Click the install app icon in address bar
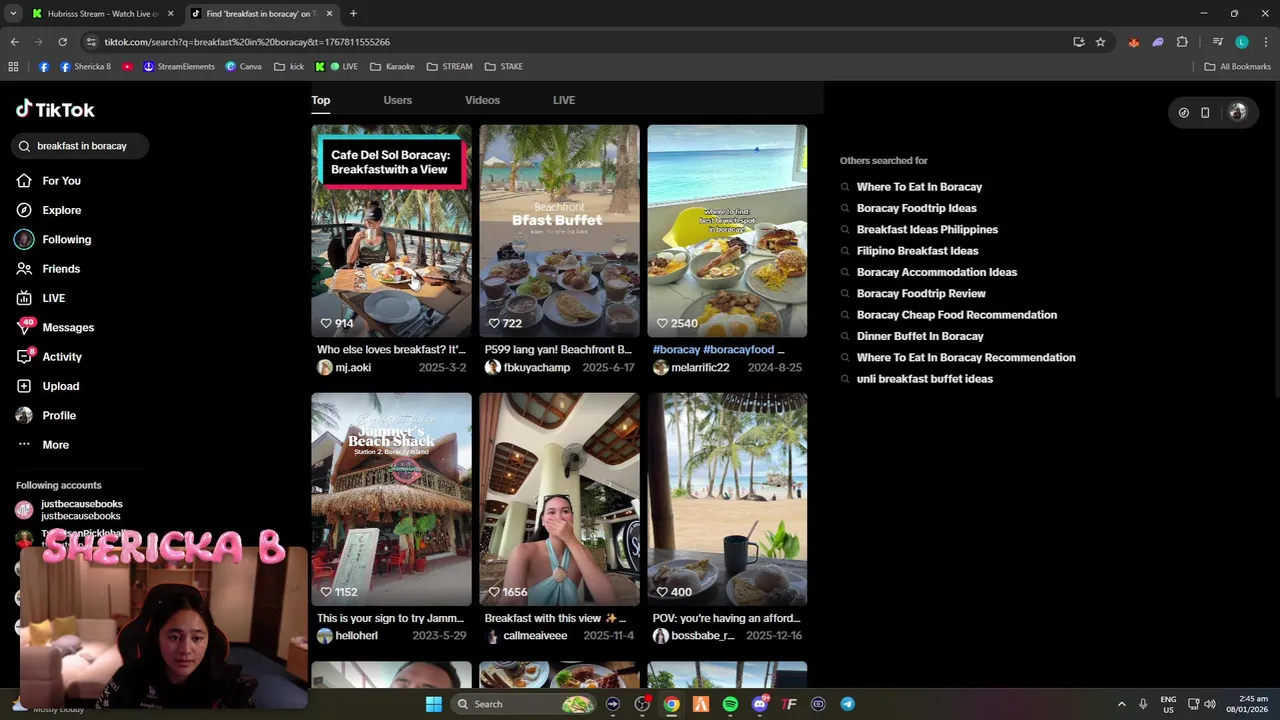 pyautogui.click(x=1078, y=42)
